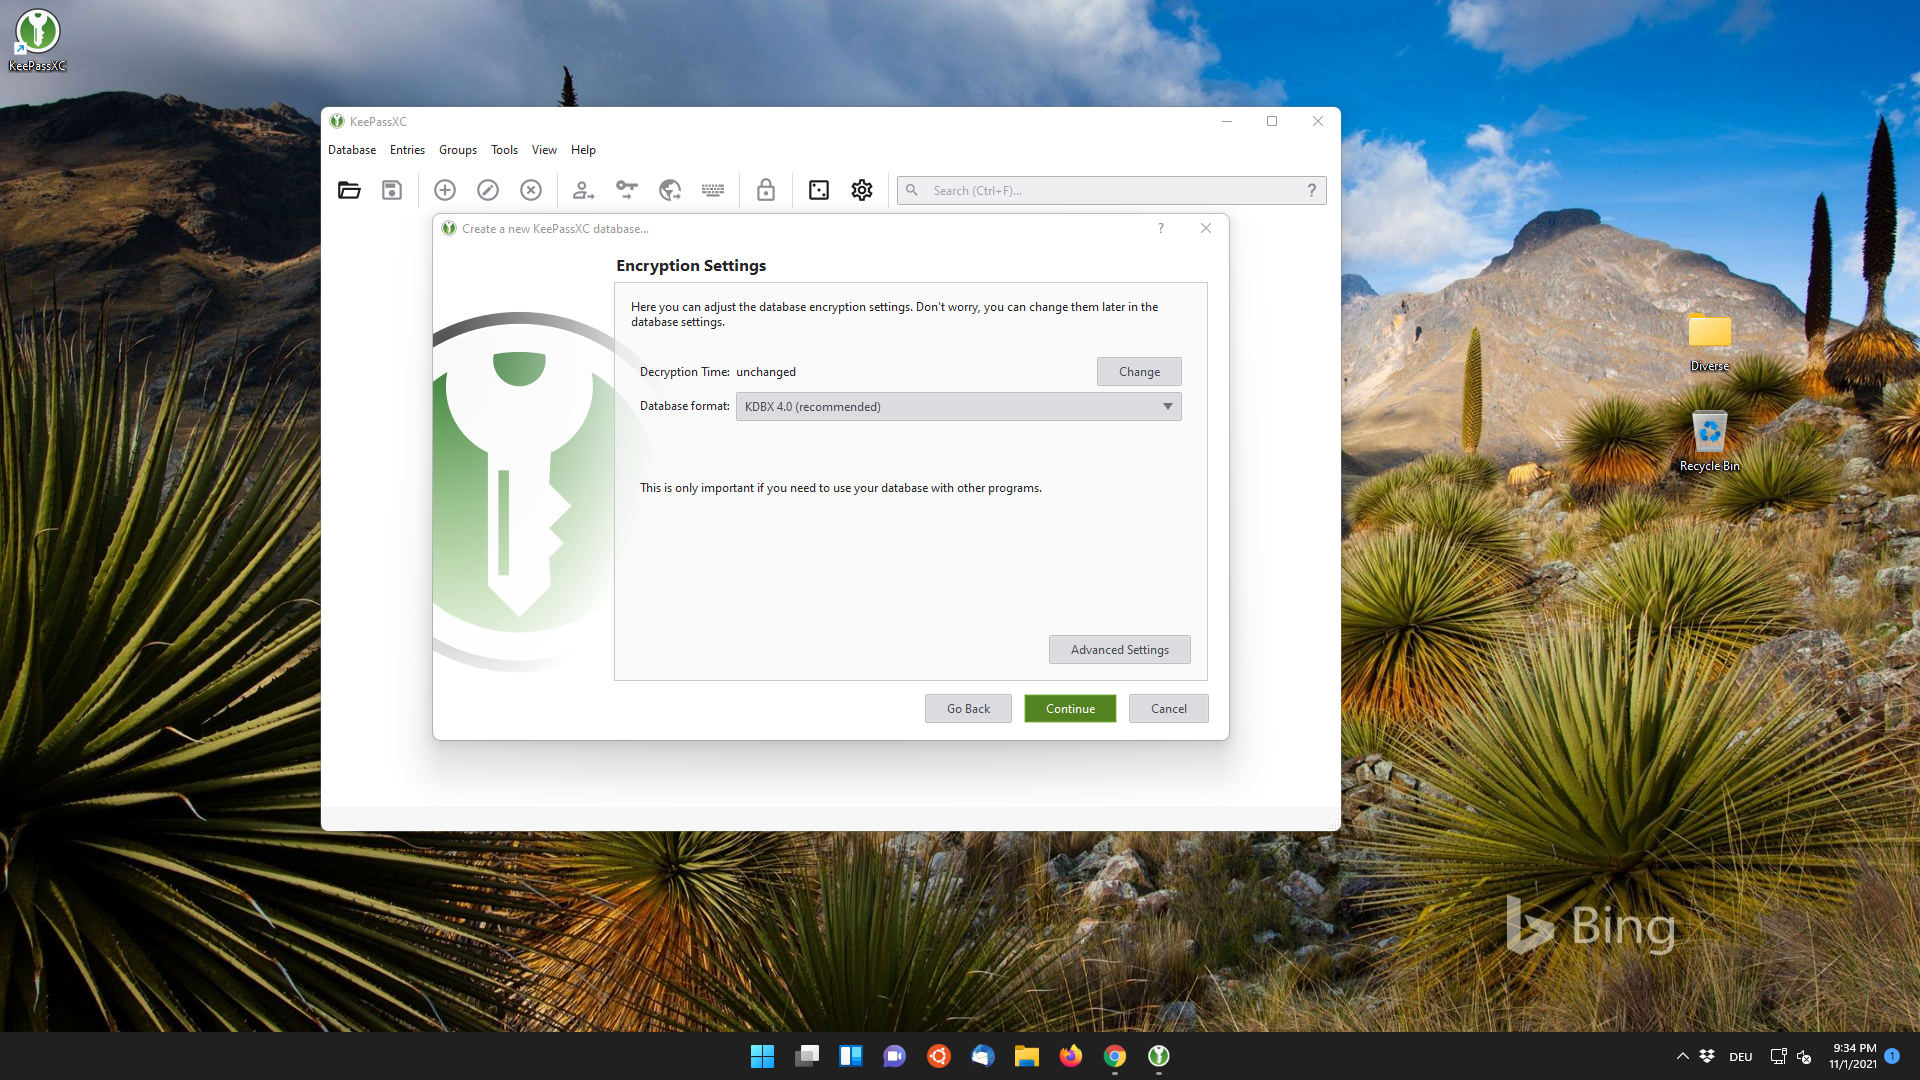Click the Dropbox tray icon
The width and height of the screenshot is (1920, 1080).
coord(1707,1056)
